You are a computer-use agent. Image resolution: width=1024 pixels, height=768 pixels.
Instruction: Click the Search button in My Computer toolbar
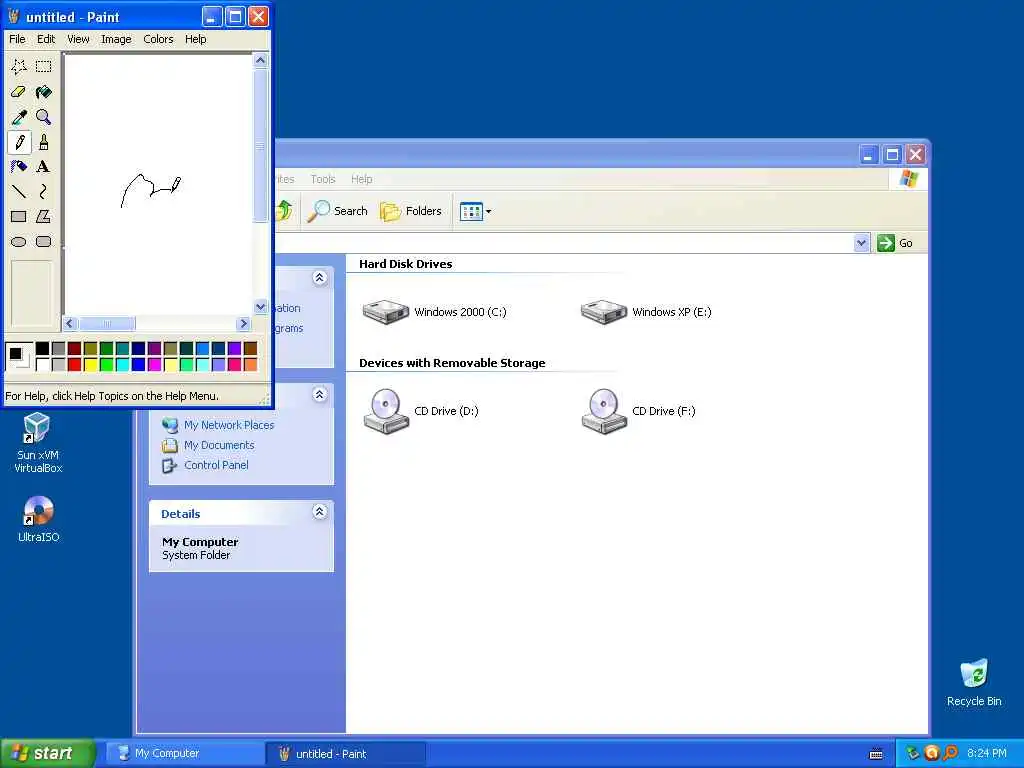[x=338, y=211]
